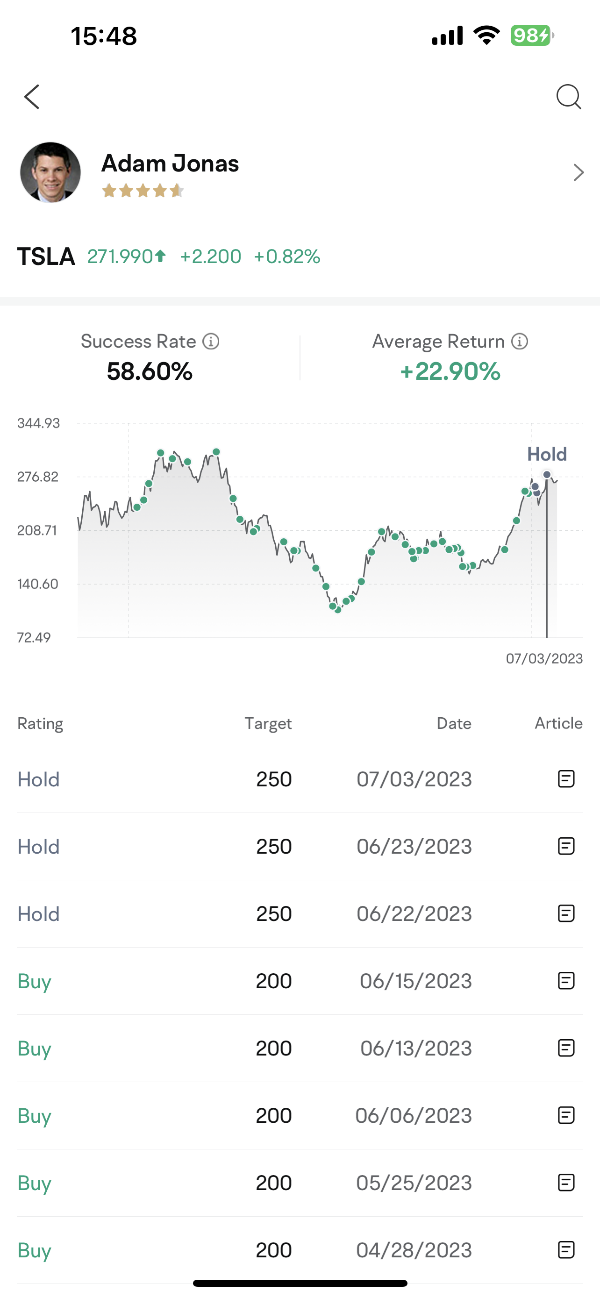Open the article icon for 06/06/2023
This screenshot has width=600, height=1298.
click(566, 1115)
